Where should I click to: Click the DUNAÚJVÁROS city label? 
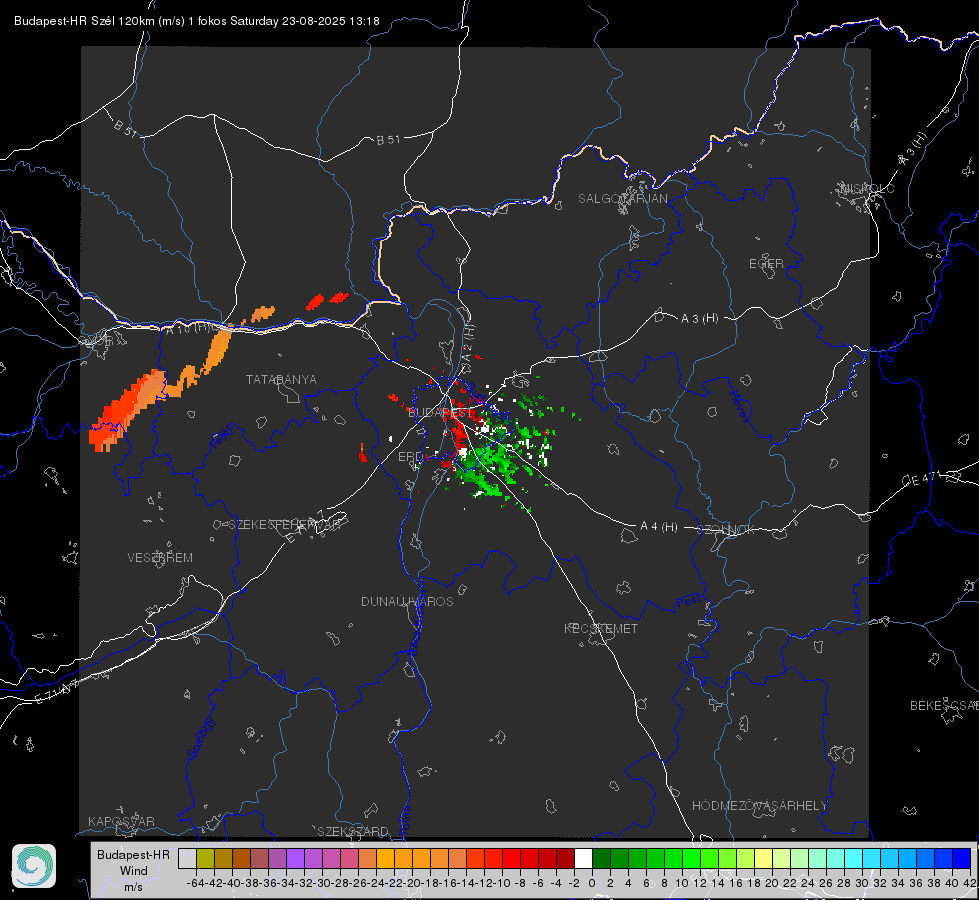[407, 601]
